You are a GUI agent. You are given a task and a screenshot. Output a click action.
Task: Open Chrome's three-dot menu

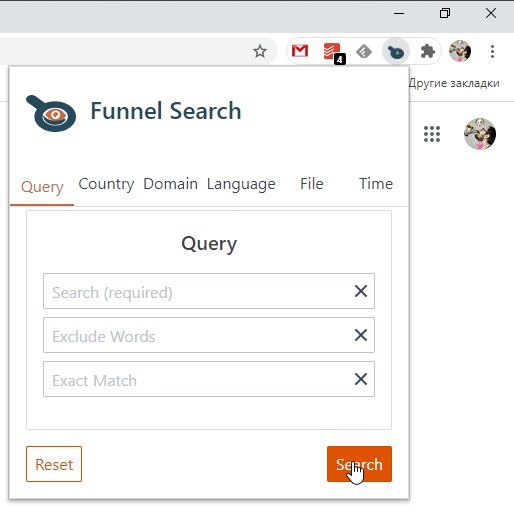pos(492,51)
